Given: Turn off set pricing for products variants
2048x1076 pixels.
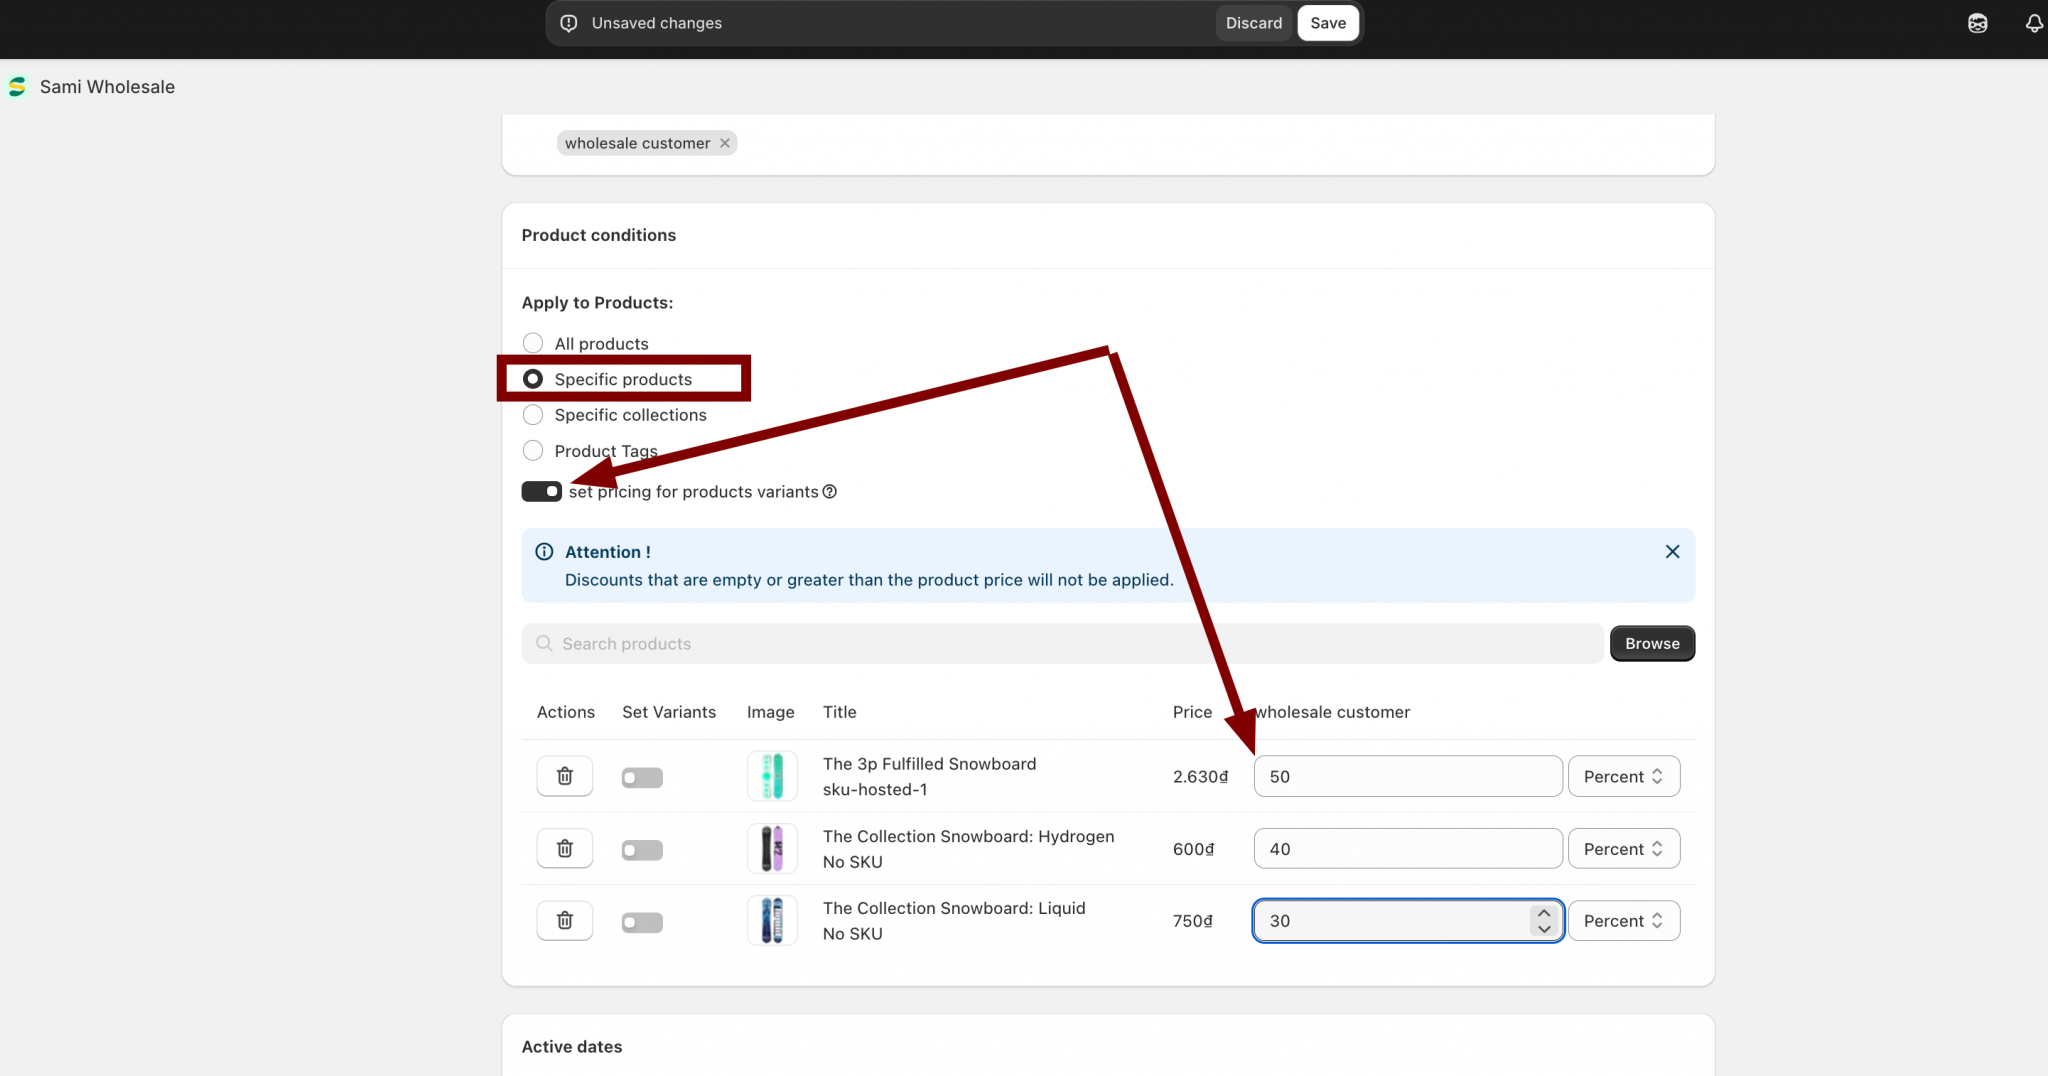Looking at the screenshot, I should point(542,491).
